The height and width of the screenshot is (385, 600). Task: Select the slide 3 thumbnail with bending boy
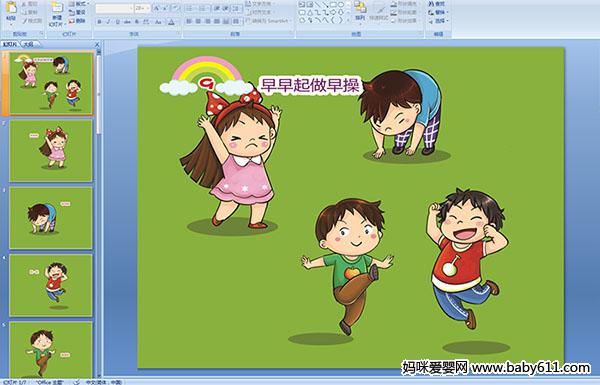click(51, 218)
